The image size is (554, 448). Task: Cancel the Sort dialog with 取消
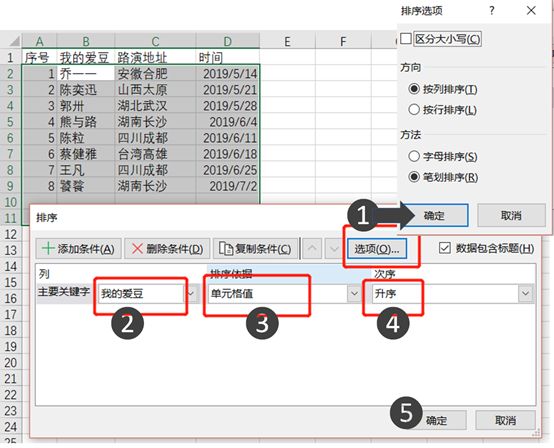click(505, 420)
